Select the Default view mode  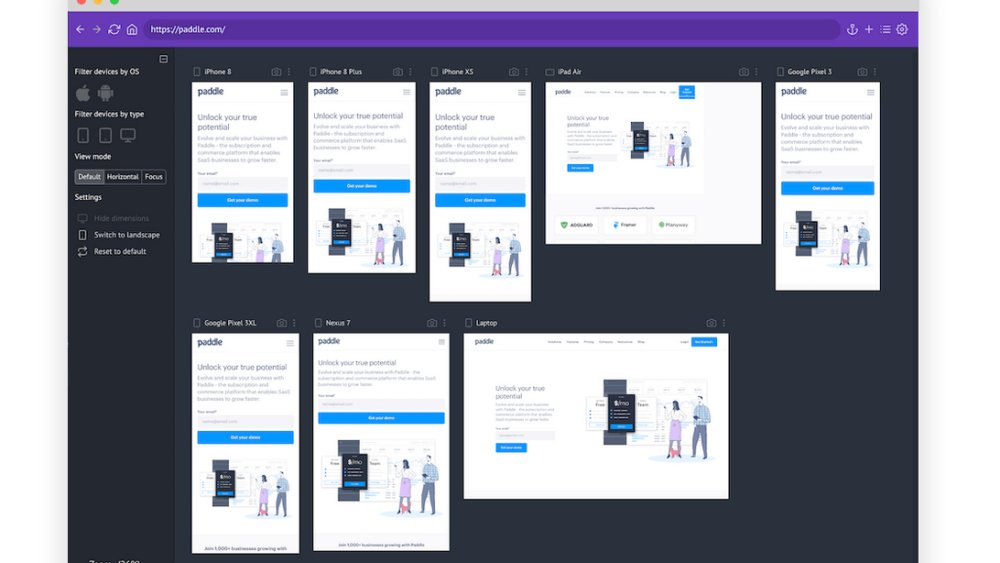click(x=89, y=177)
